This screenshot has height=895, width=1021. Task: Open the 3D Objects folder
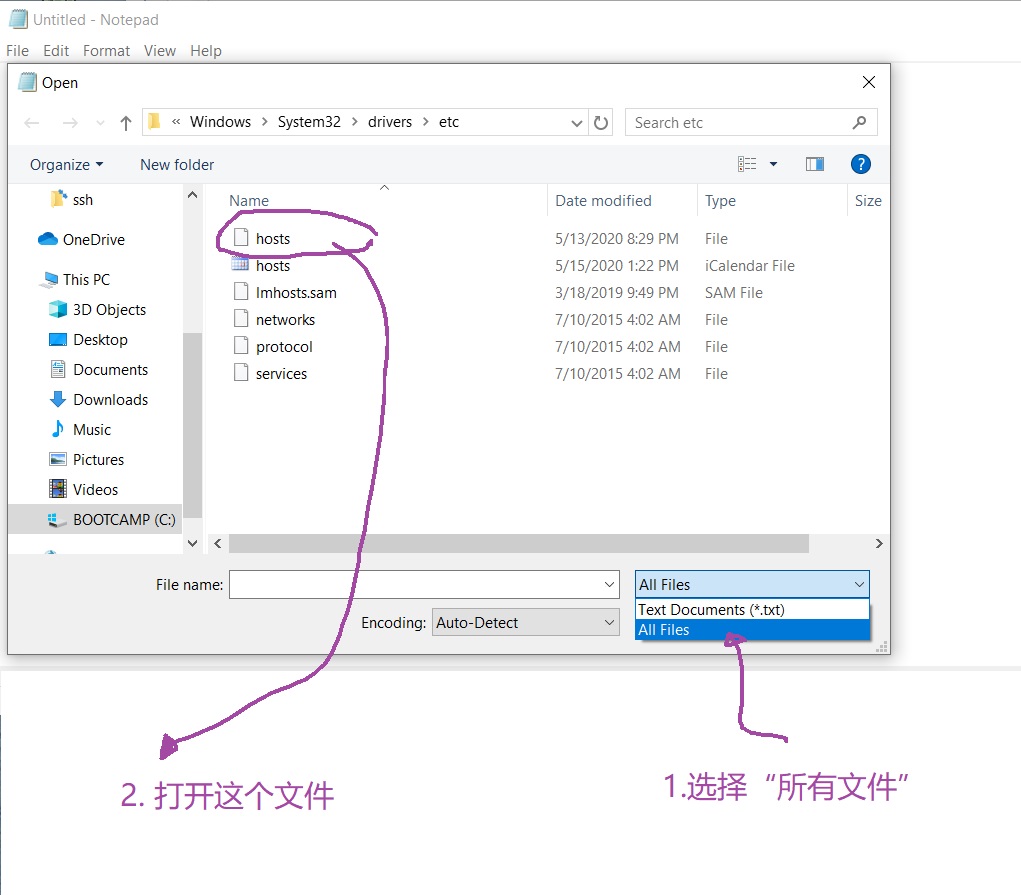tap(109, 310)
